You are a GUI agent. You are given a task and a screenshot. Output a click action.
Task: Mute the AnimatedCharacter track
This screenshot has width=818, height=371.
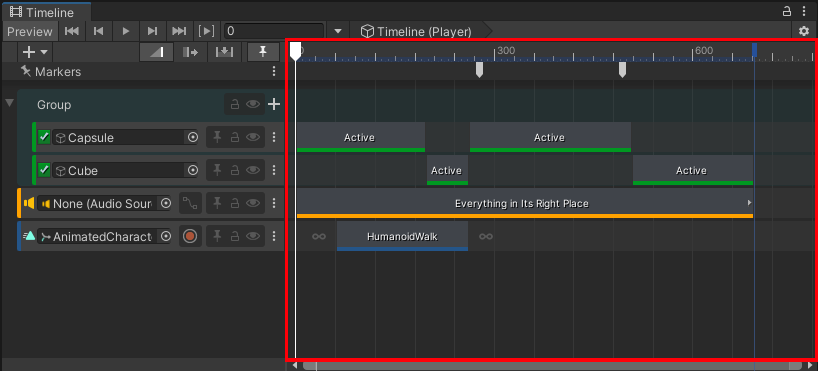pyautogui.click(x=253, y=236)
